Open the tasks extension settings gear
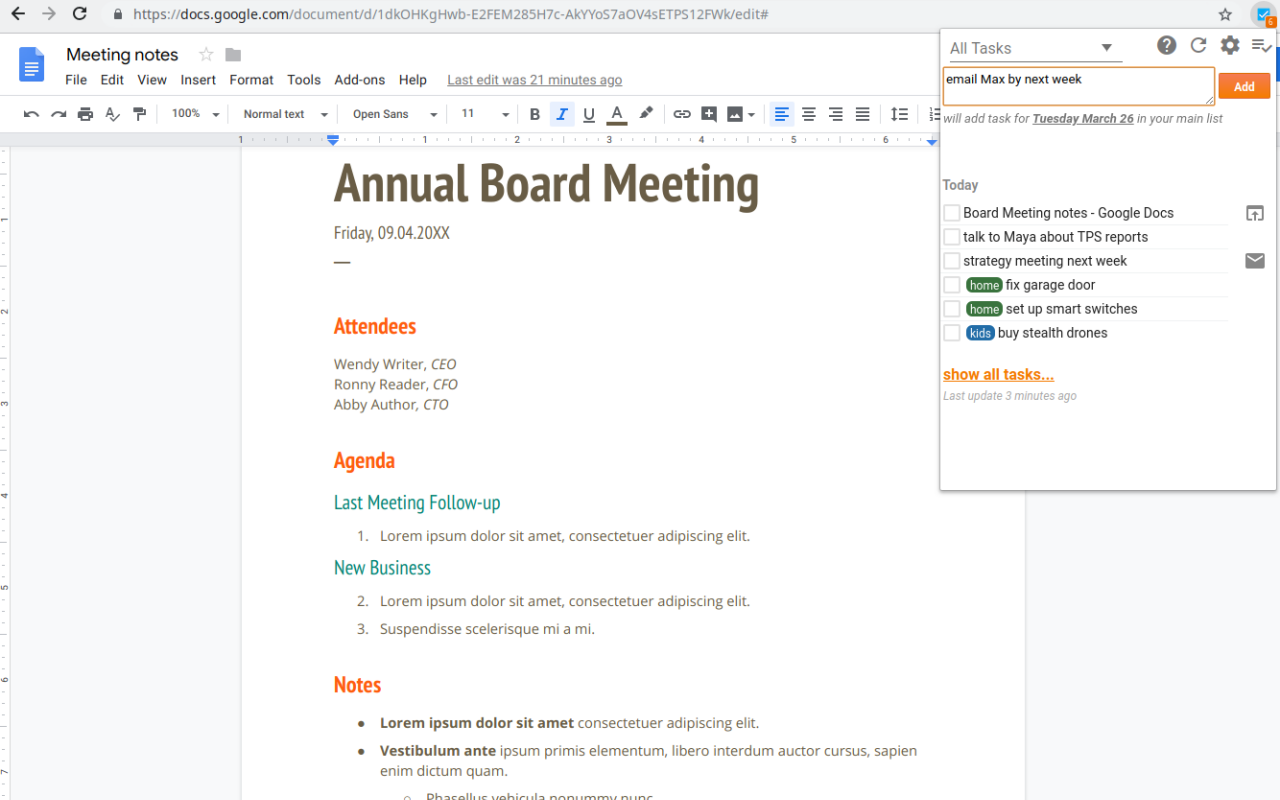The image size is (1280, 800). pos(1229,45)
